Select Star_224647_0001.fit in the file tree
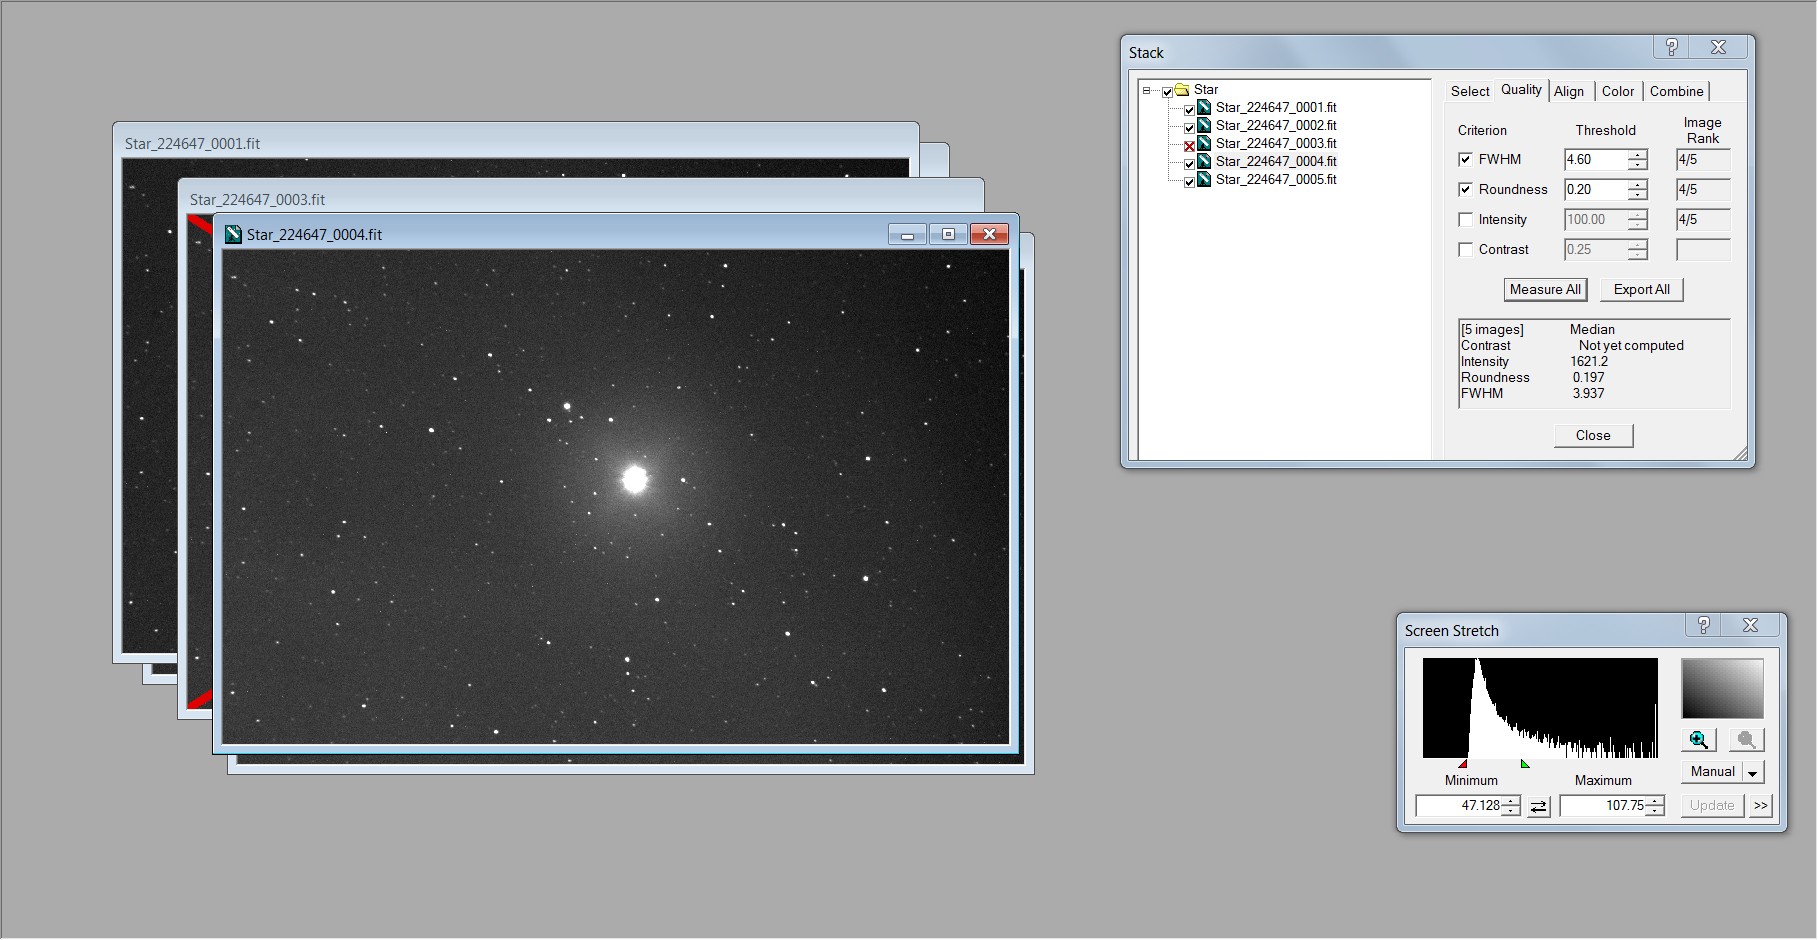The image size is (1818, 940). (1276, 107)
